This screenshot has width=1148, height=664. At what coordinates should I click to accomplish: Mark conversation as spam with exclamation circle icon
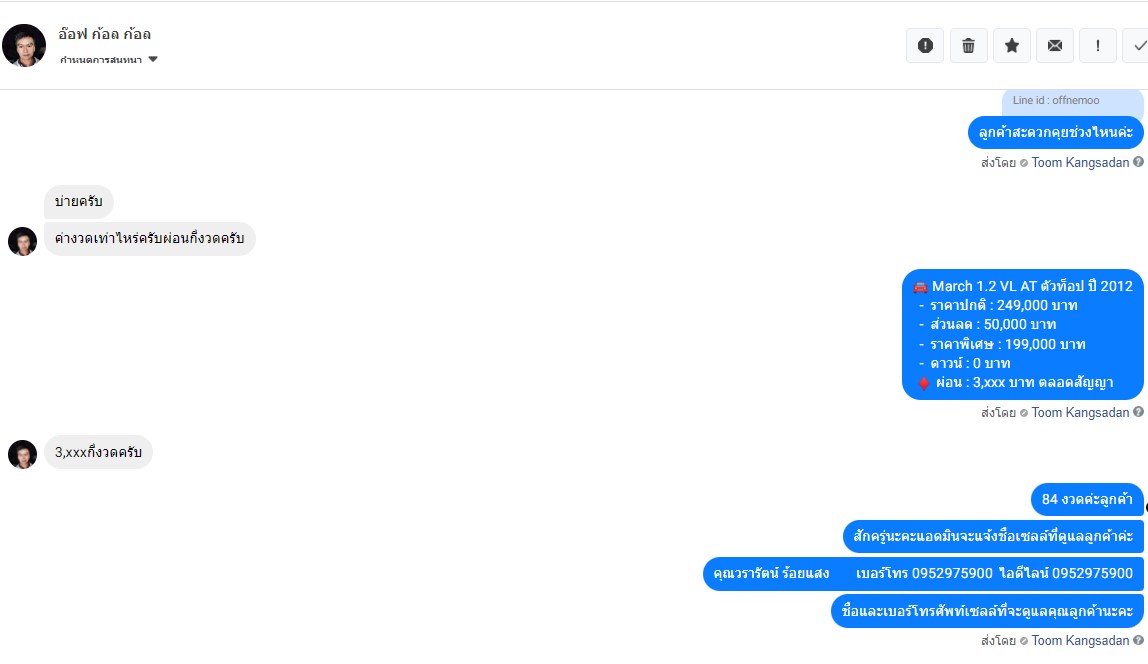tap(925, 45)
